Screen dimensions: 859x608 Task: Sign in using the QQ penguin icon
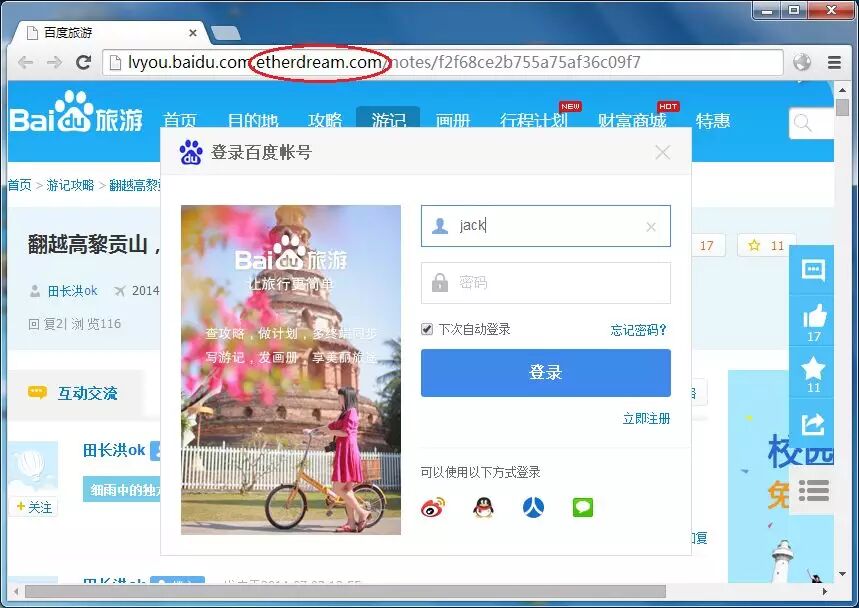click(483, 507)
